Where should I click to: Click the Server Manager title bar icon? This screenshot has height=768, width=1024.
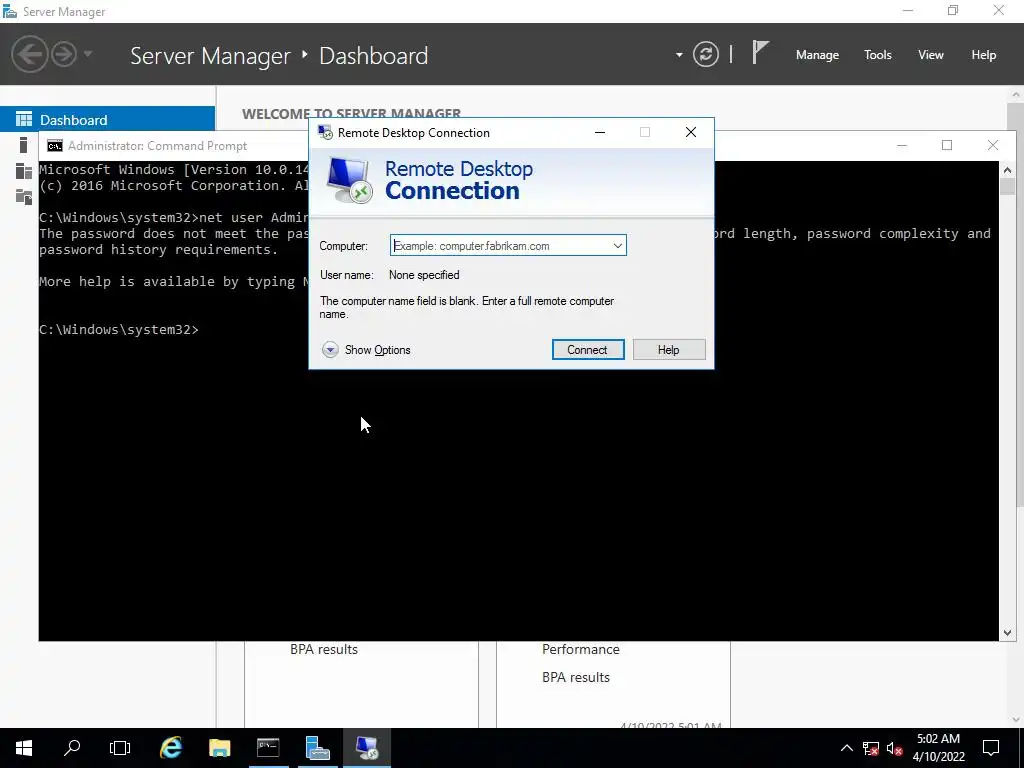point(10,11)
